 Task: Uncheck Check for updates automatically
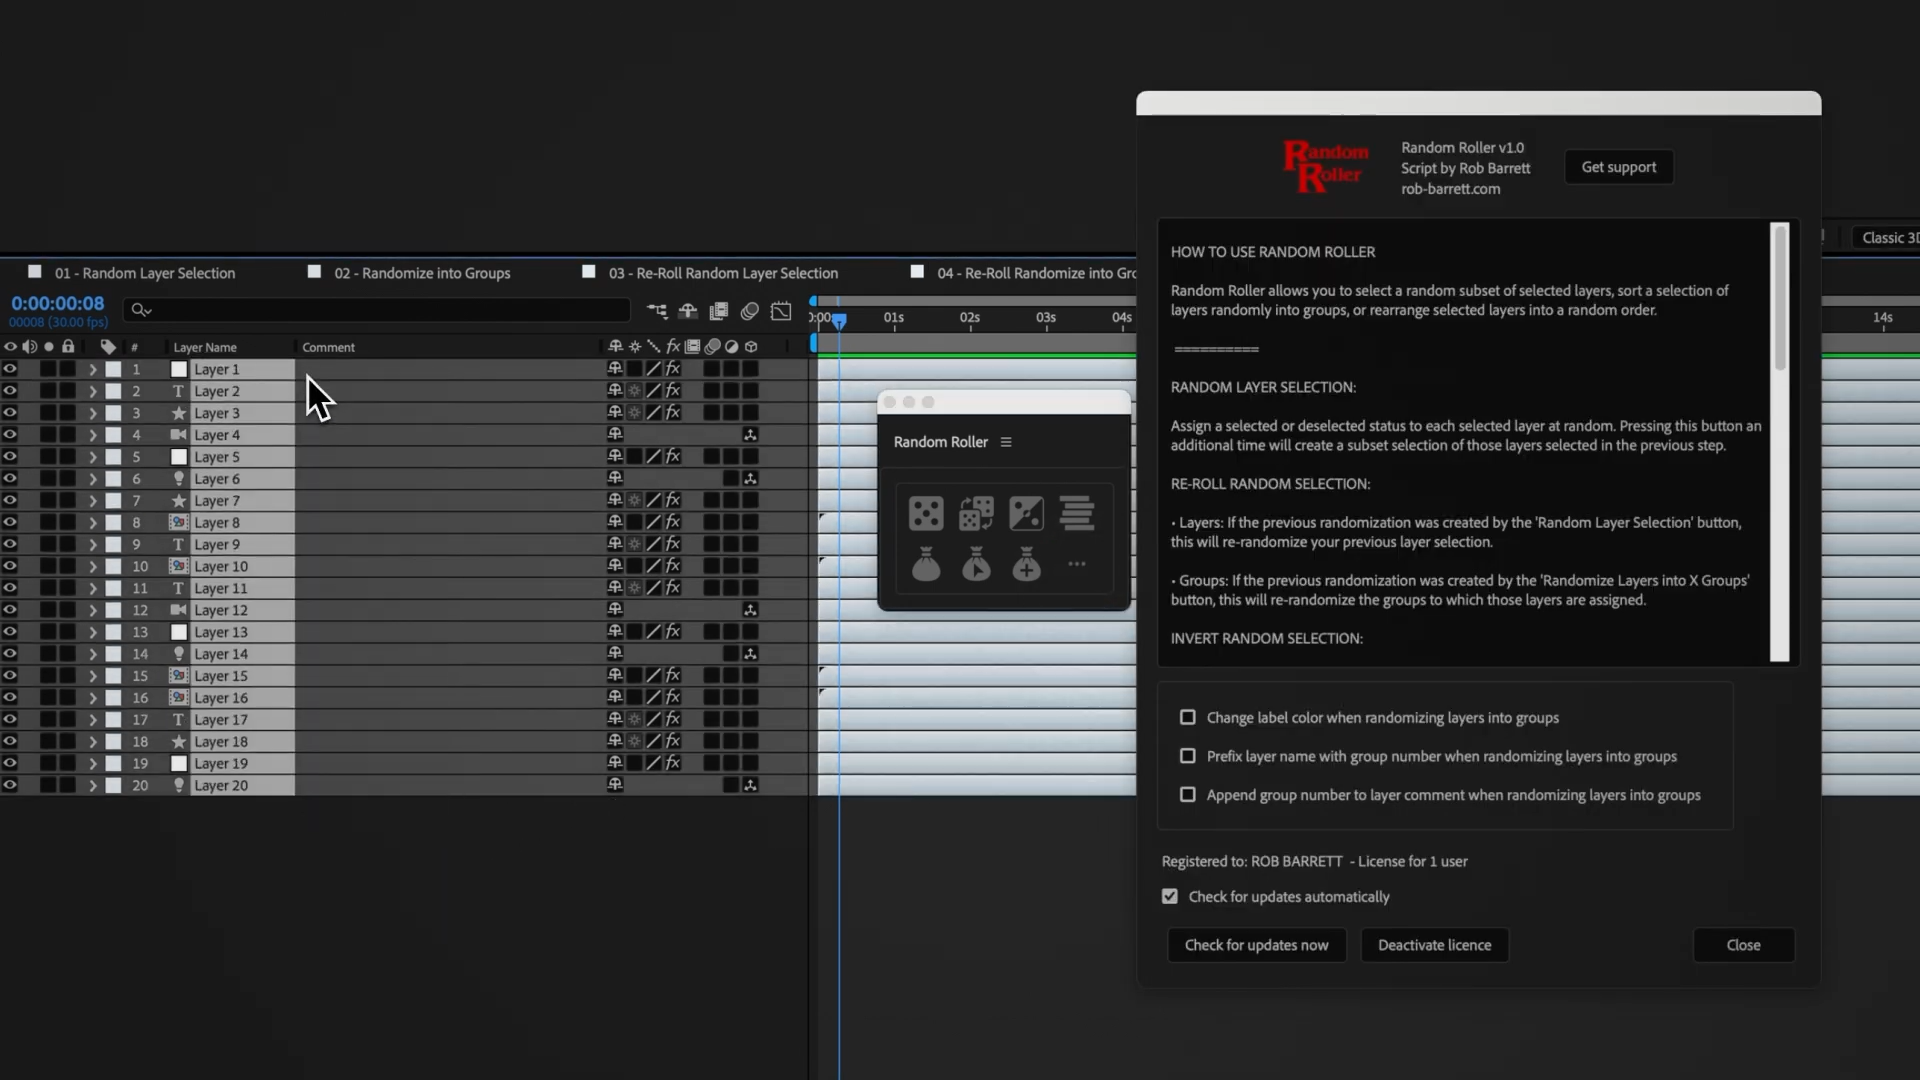1170,897
